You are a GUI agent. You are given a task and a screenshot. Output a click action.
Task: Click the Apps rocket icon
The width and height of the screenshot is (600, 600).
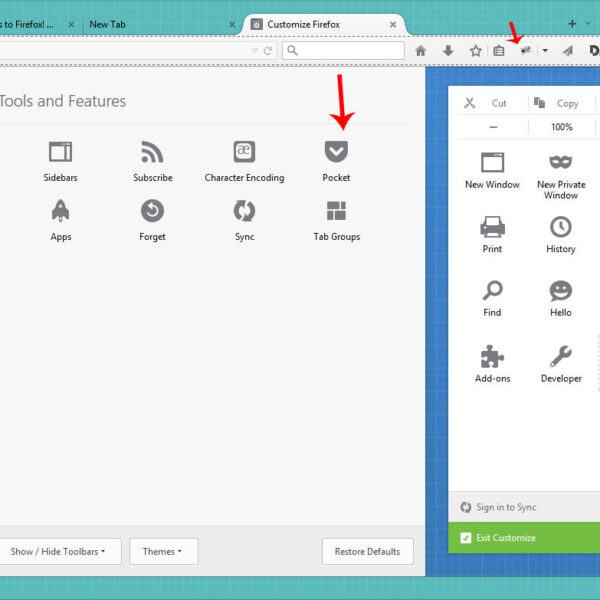tap(60, 211)
